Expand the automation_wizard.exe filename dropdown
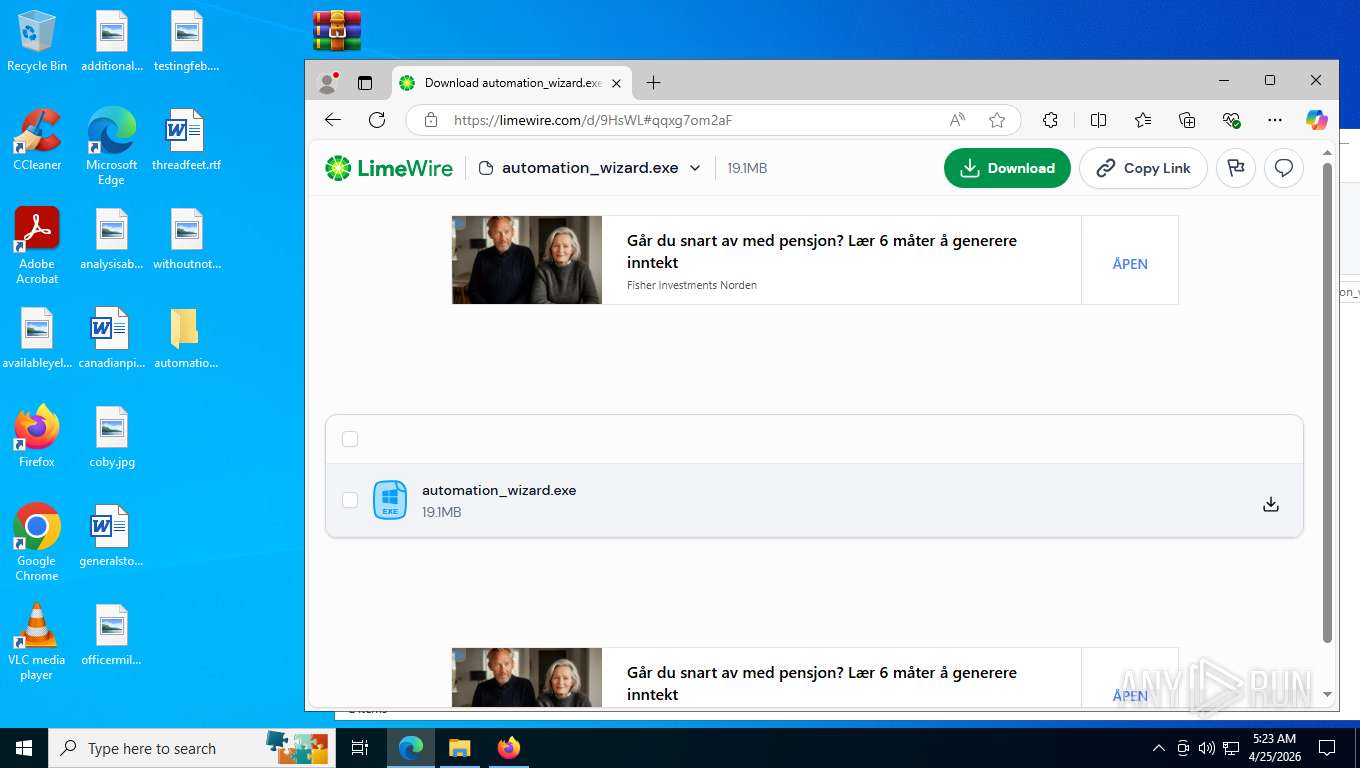 tap(695, 168)
